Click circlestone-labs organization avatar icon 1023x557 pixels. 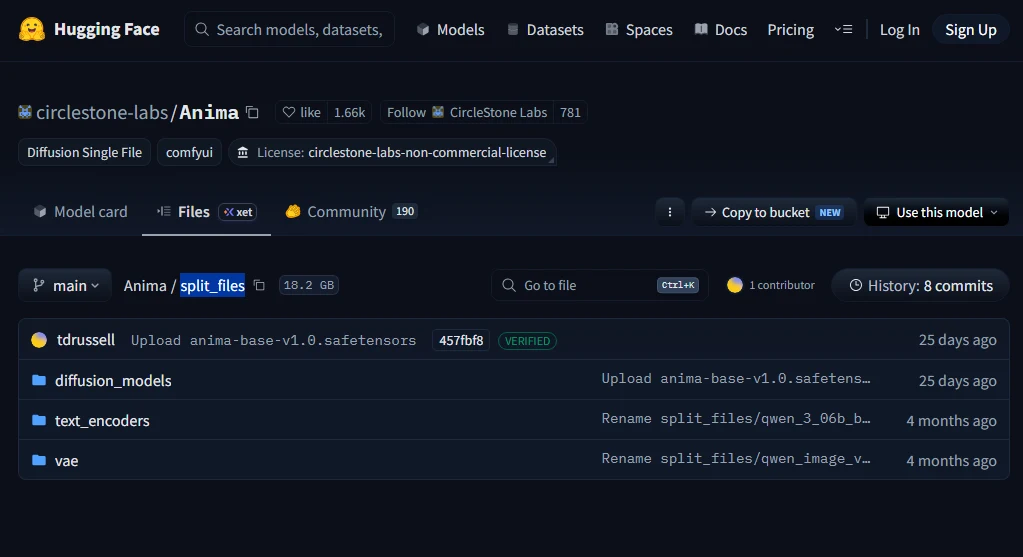tap(25, 112)
